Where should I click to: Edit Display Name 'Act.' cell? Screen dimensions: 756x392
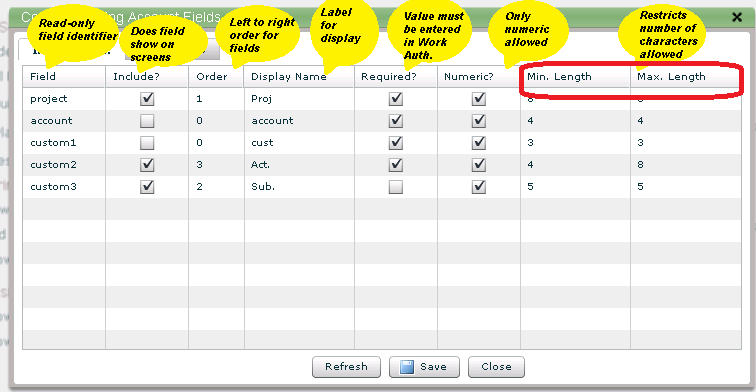[299, 165]
